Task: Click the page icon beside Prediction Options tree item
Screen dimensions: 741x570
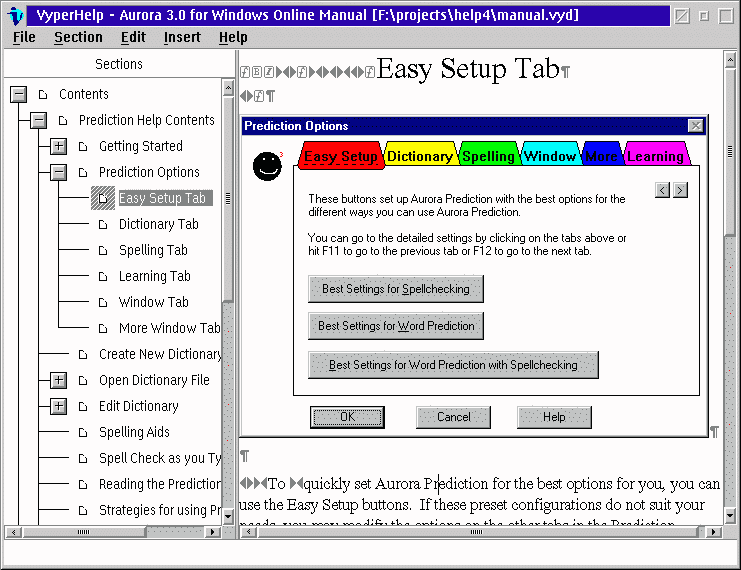Action: pos(83,173)
